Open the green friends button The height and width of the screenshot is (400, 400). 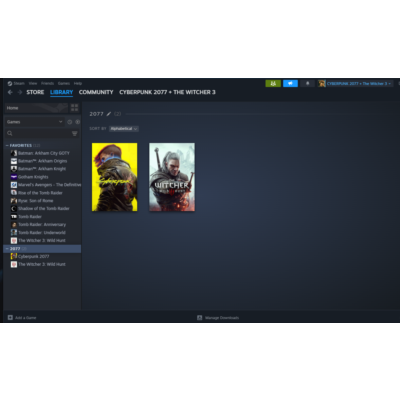coord(273,83)
